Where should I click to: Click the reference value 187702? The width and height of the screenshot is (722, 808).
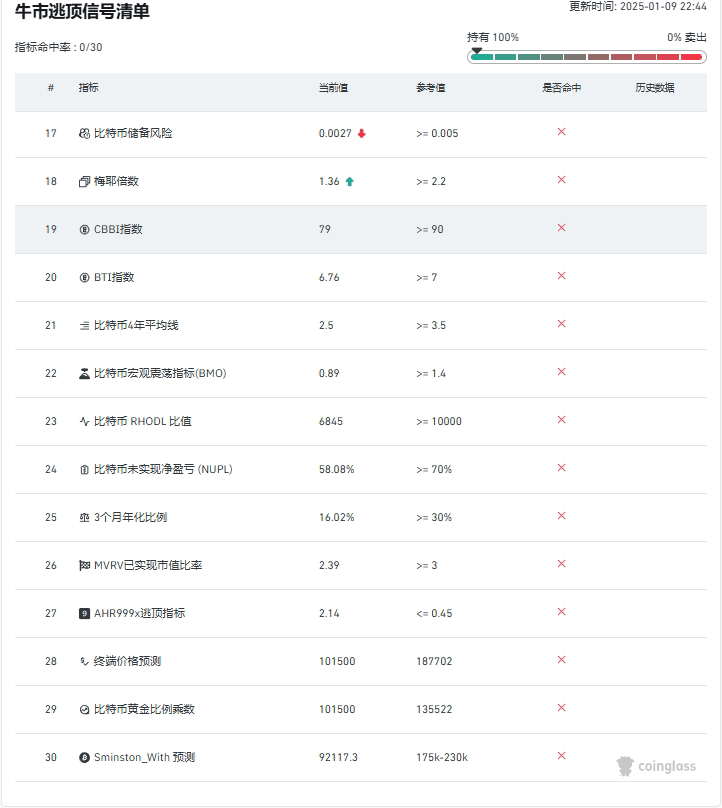pyautogui.click(x=434, y=661)
